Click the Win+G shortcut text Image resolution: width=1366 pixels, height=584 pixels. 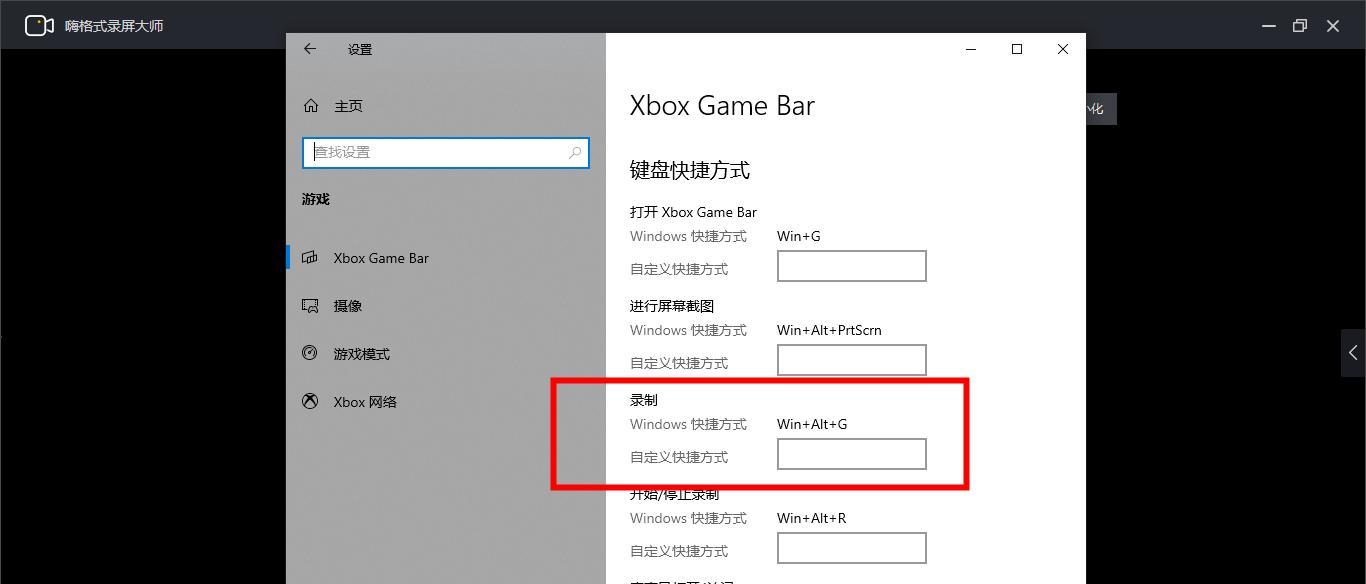[798, 236]
